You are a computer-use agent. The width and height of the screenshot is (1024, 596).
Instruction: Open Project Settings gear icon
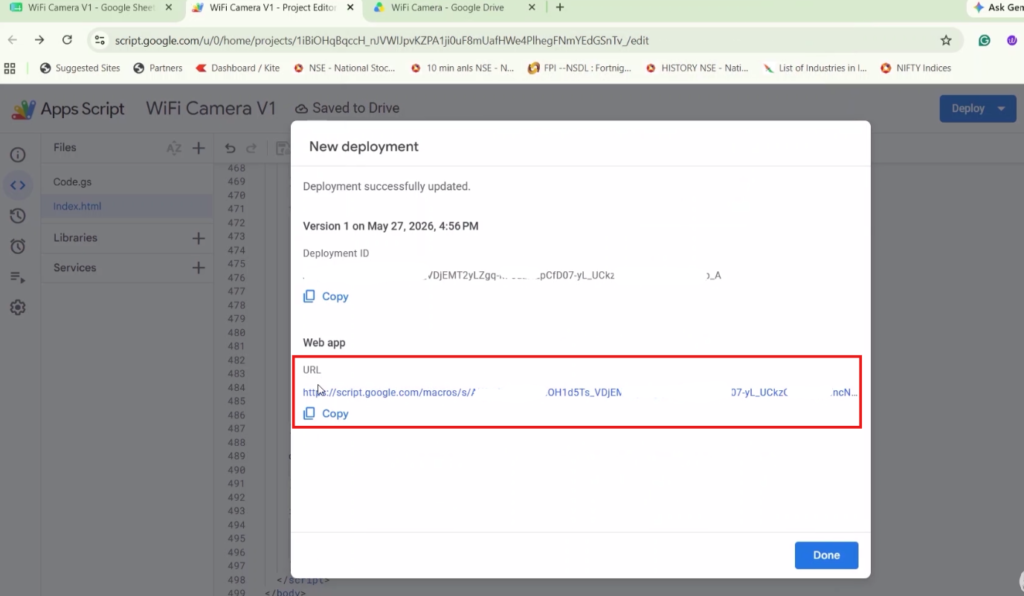click(x=18, y=307)
